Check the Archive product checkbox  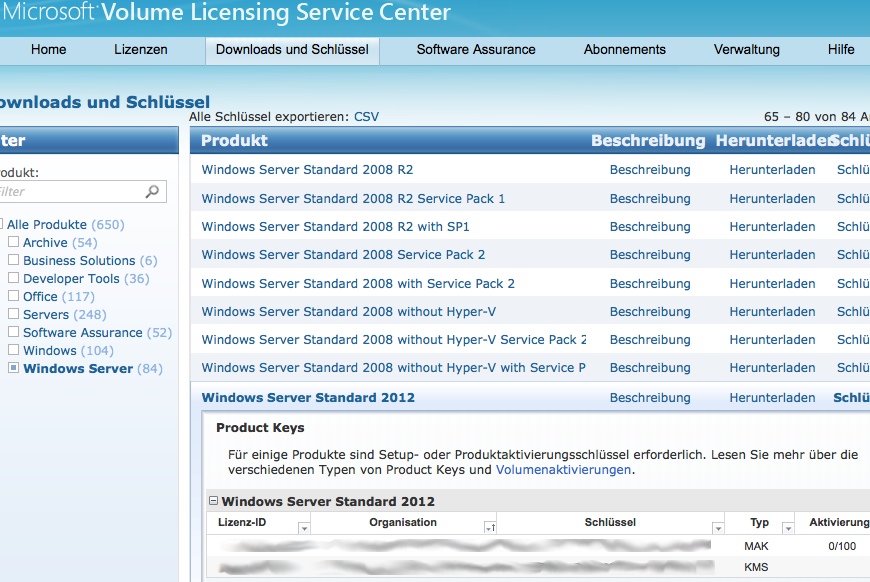(x=14, y=242)
